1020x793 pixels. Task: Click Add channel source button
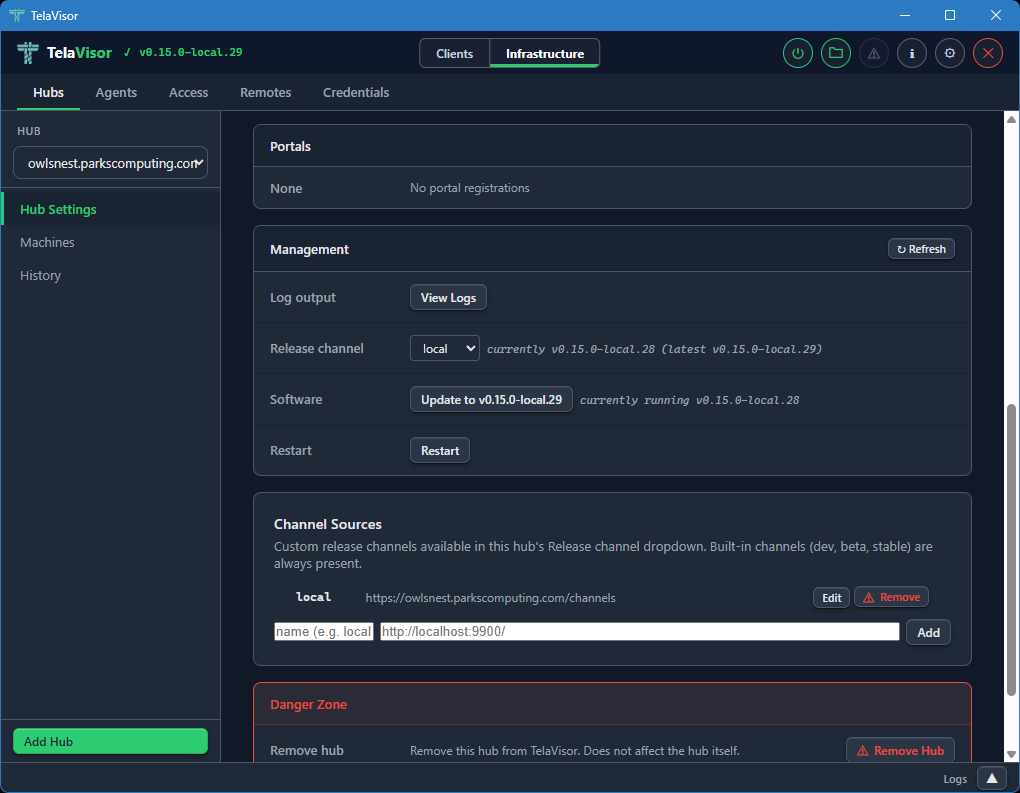coord(928,632)
